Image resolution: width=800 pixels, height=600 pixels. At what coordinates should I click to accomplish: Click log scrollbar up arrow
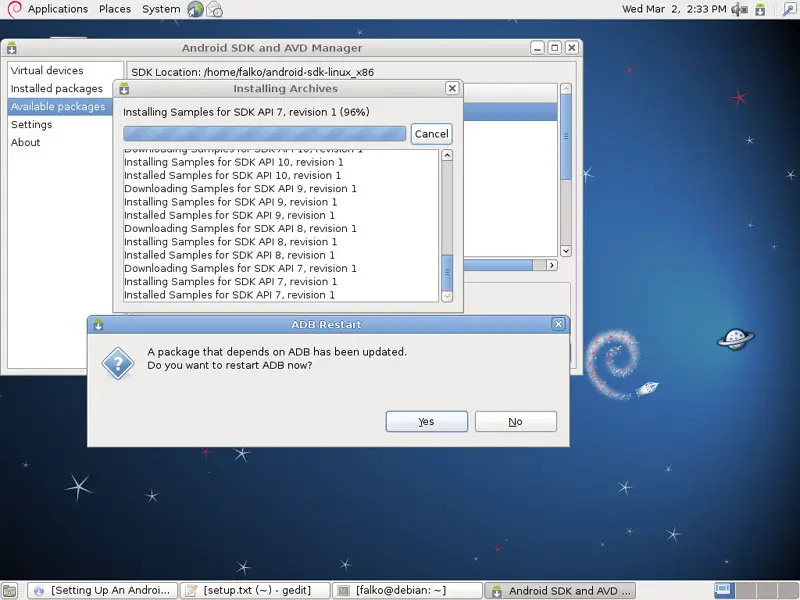pos(446,155)
